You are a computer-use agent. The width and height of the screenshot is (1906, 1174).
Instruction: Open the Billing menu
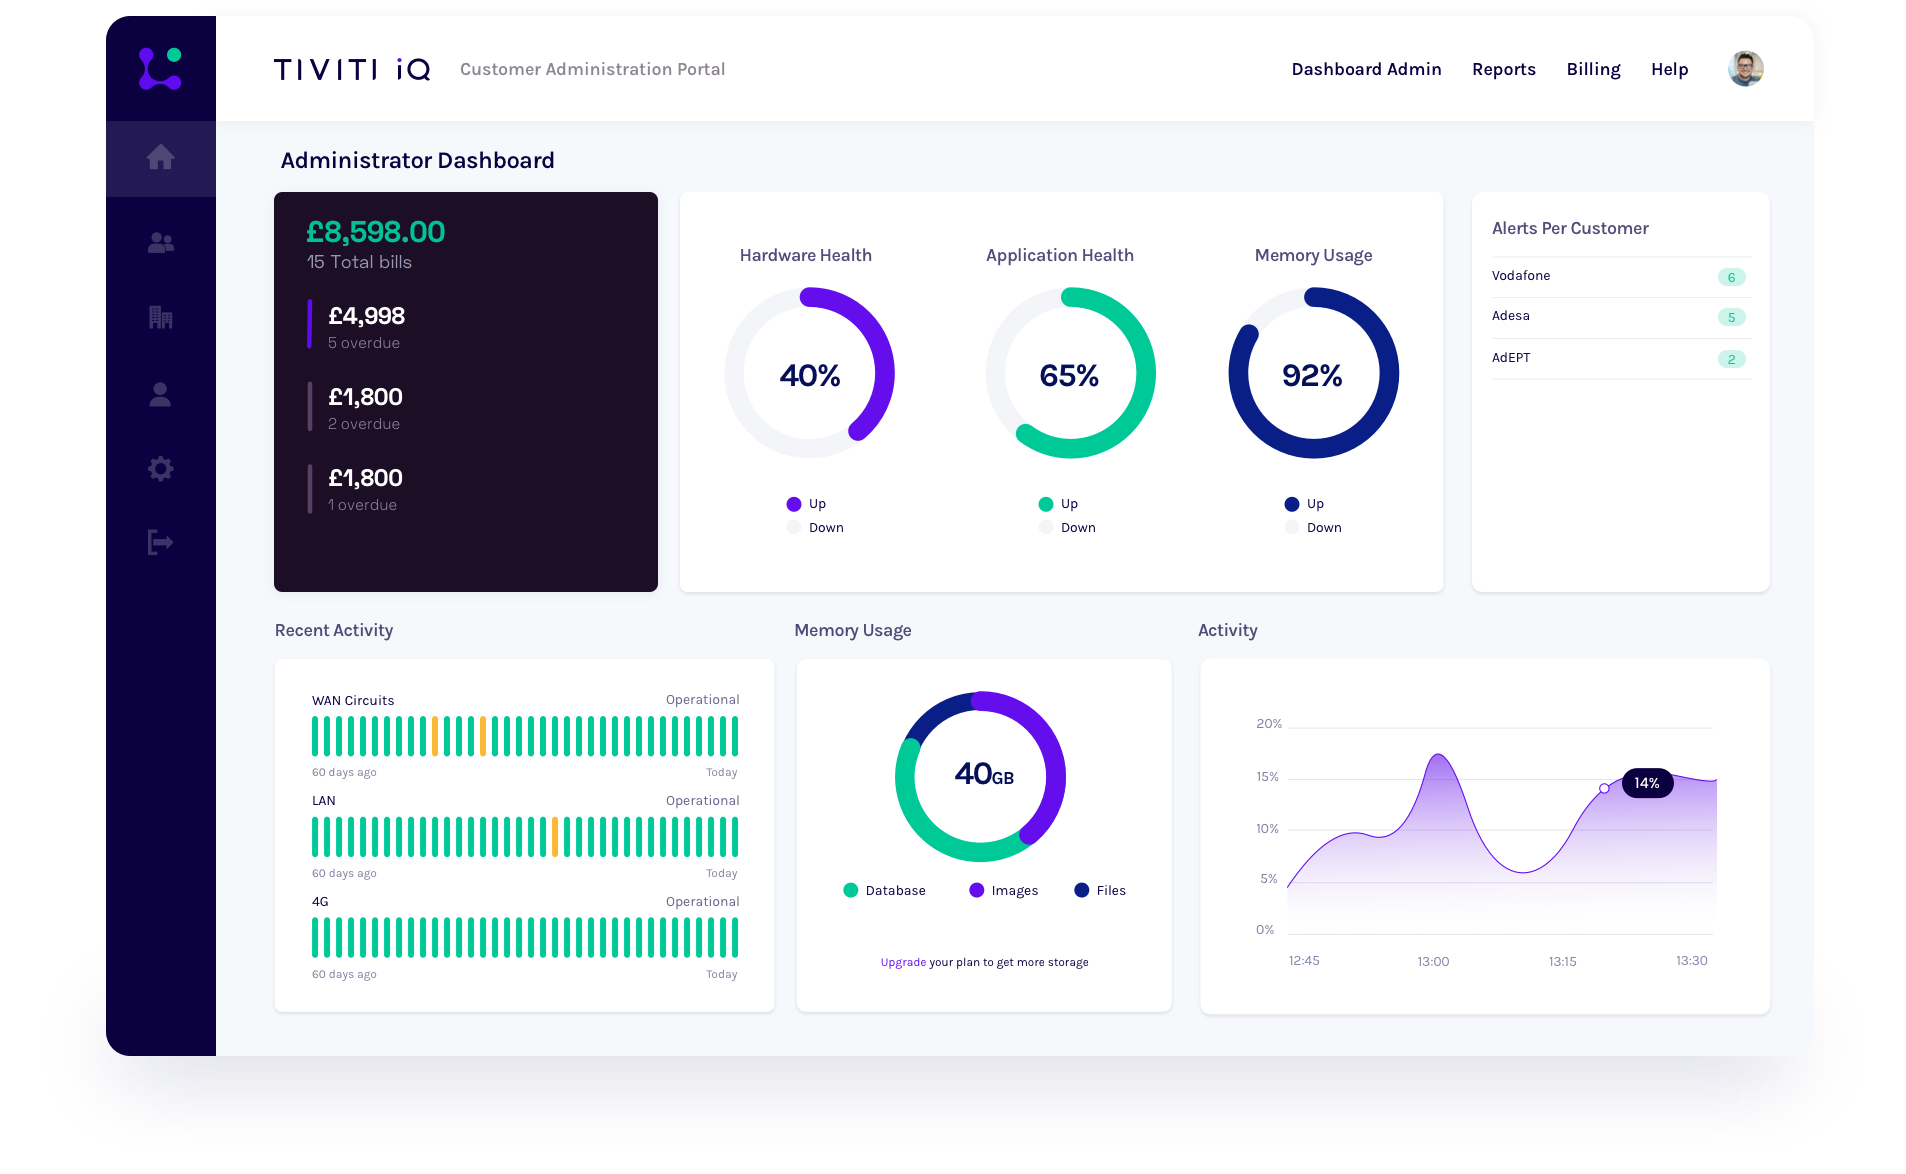click(x=1593, y=69)
